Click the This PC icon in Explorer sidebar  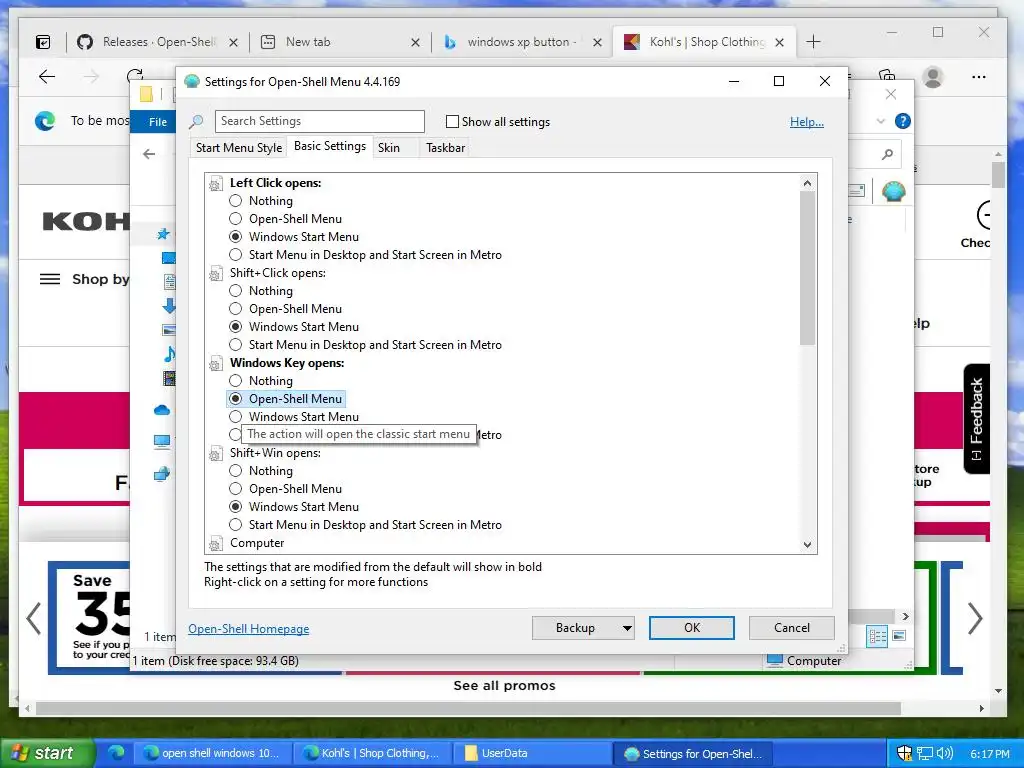click(x=162, y=442)
